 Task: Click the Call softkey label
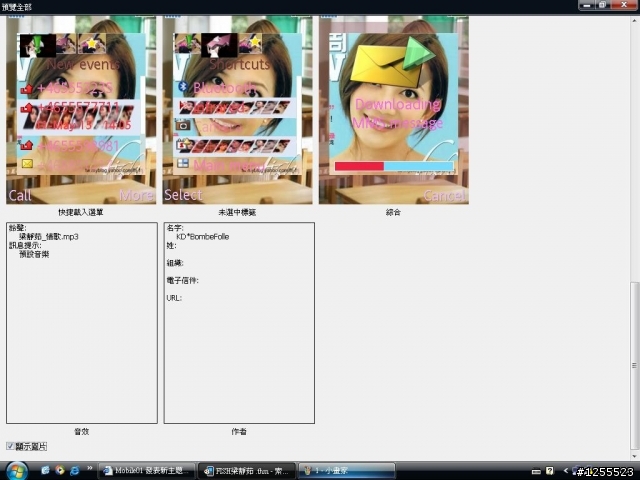pyautogui.click(x=20, y=196)
